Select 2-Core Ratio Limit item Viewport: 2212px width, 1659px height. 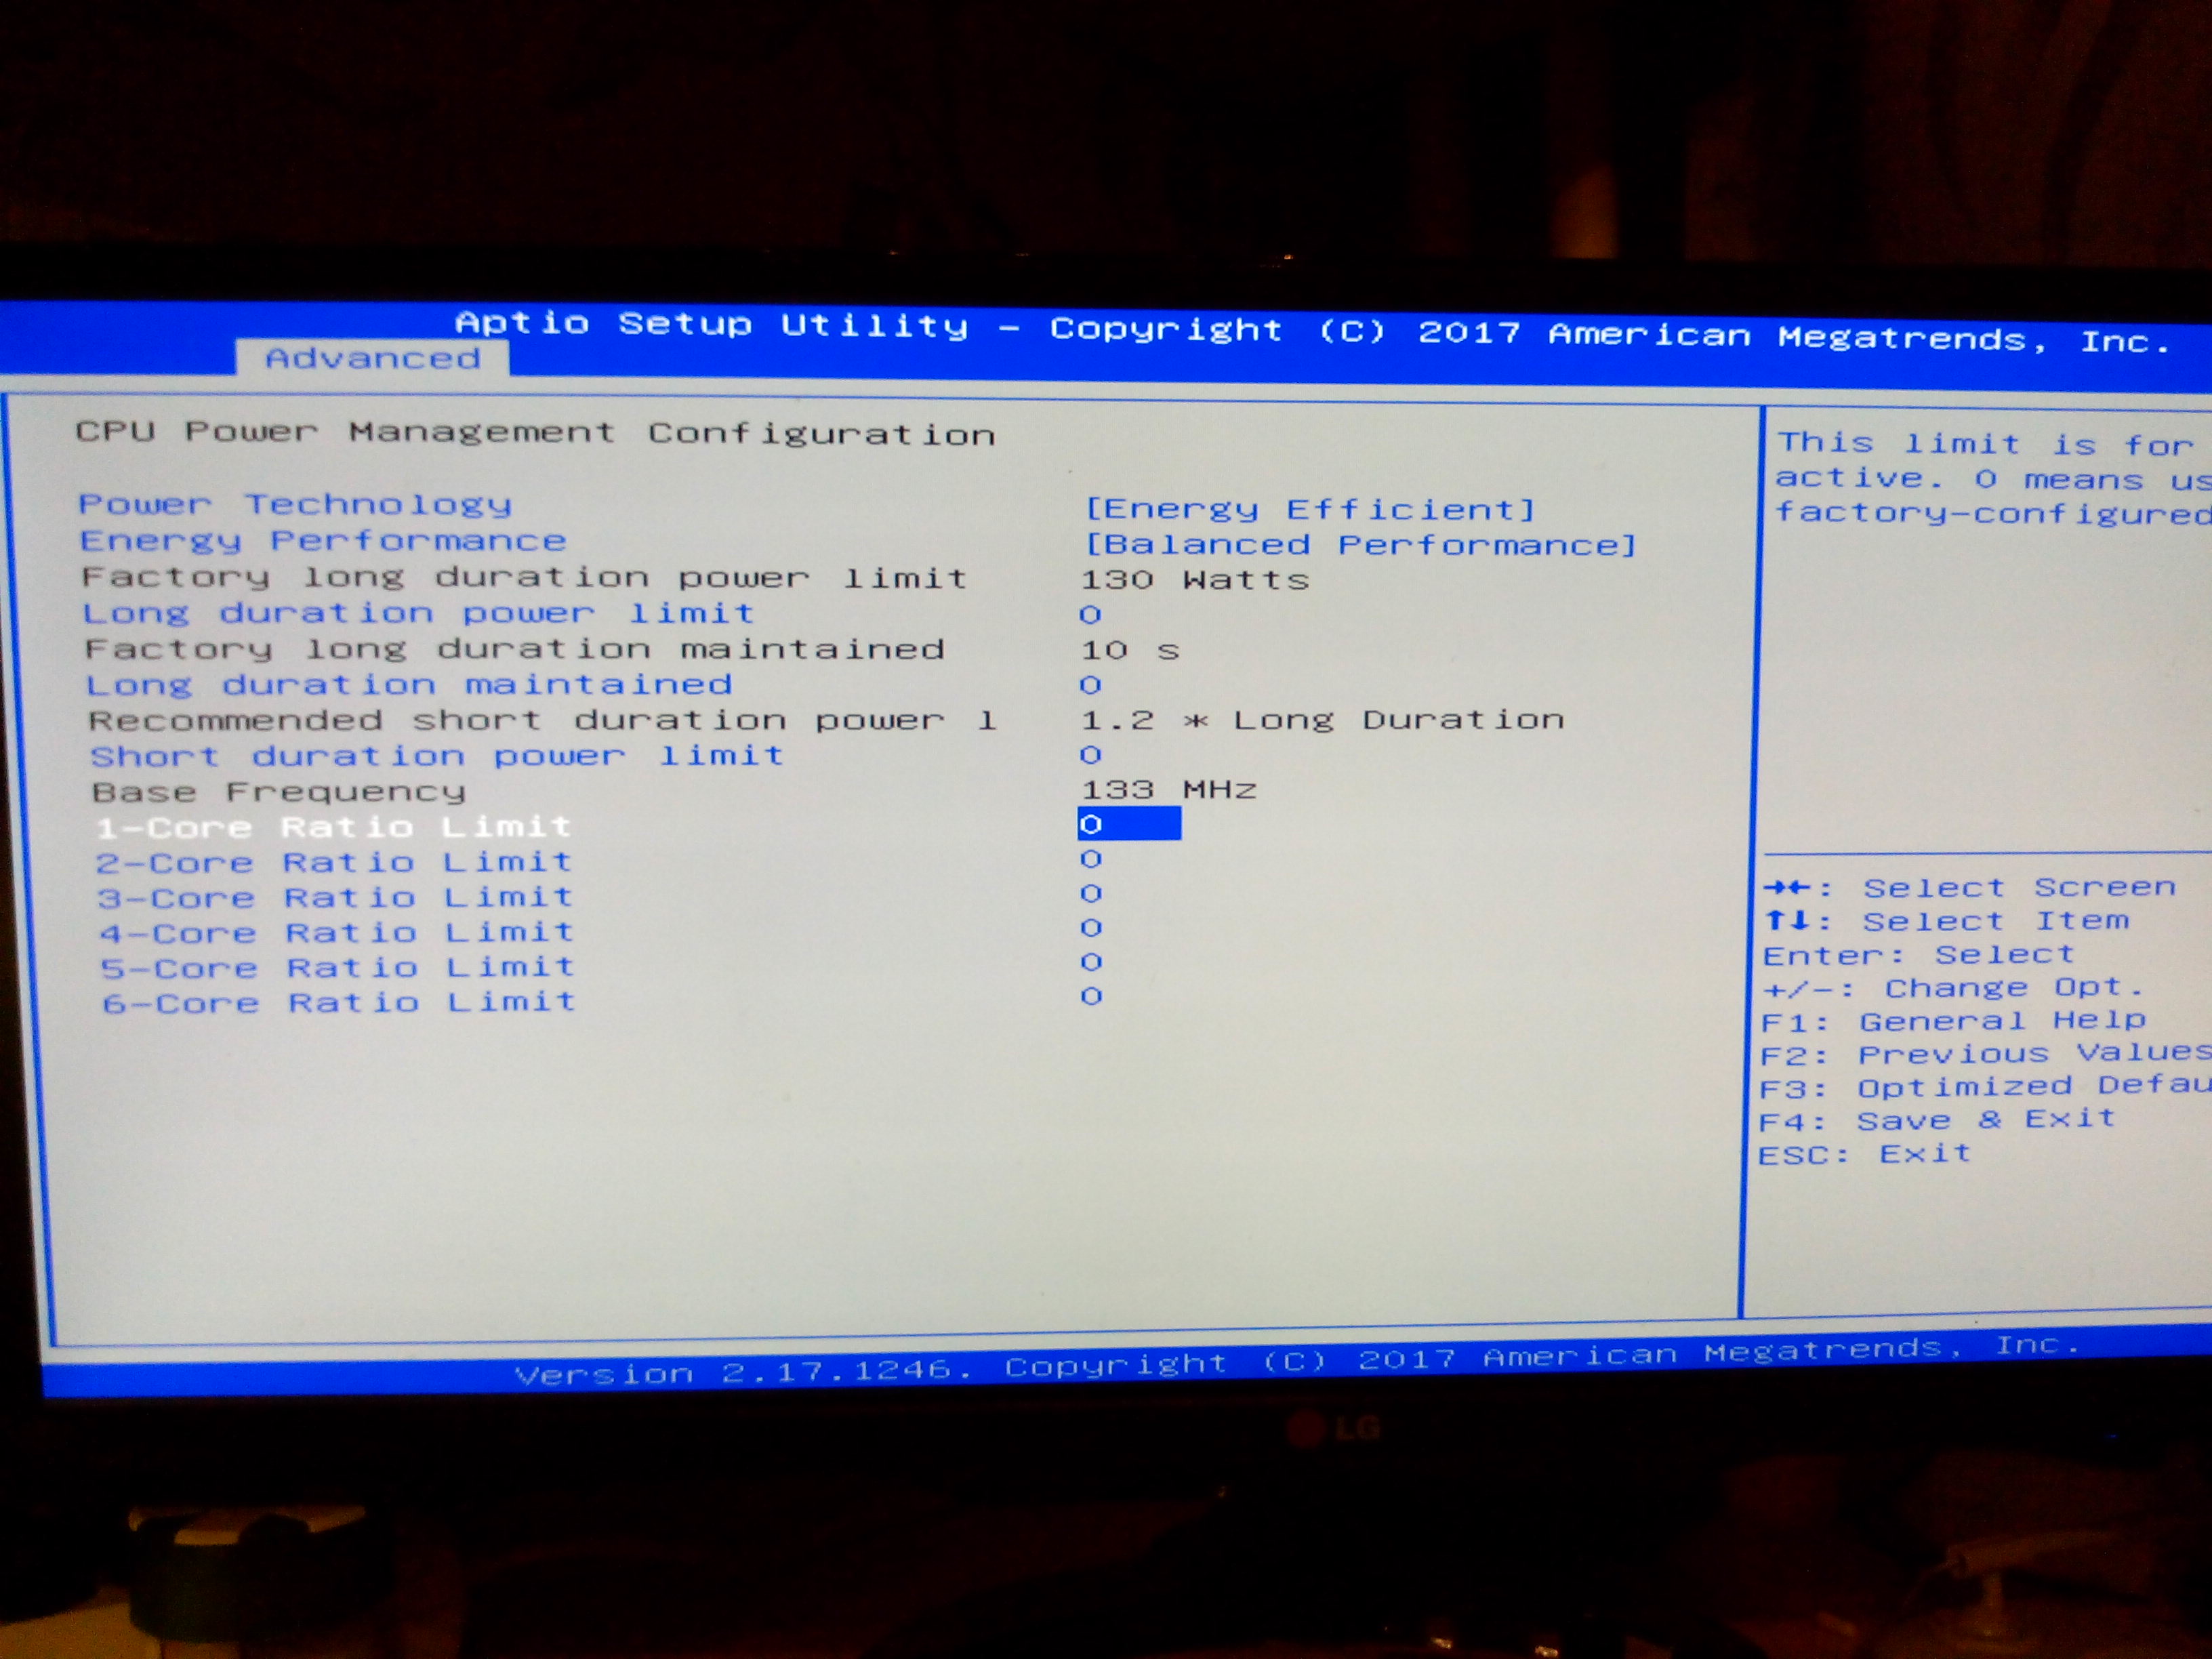(334, 862)
